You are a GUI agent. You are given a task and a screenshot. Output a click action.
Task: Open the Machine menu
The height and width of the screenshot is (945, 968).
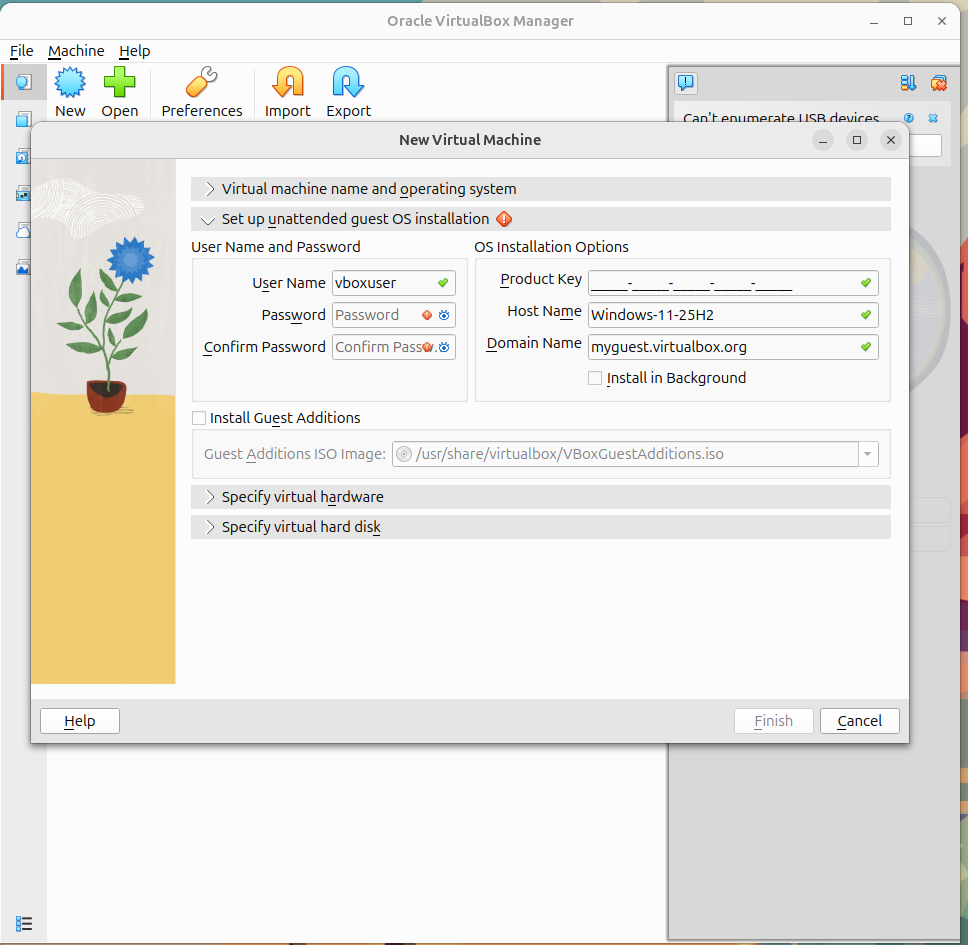pos(76,51)
